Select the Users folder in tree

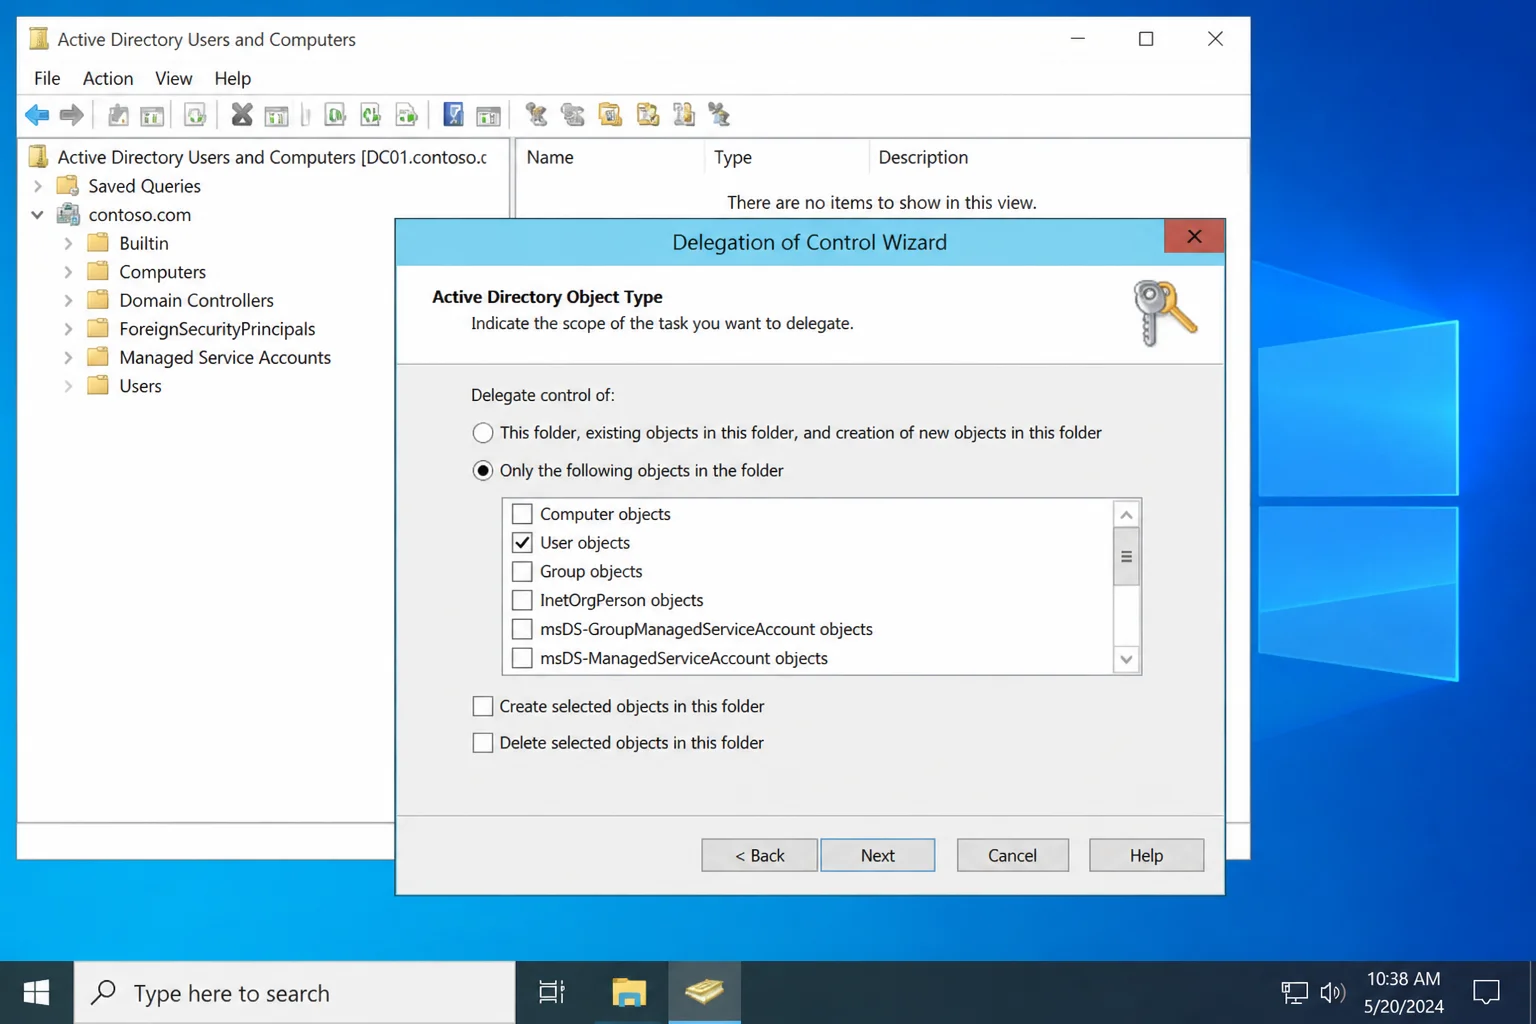[x=140, y=386]
